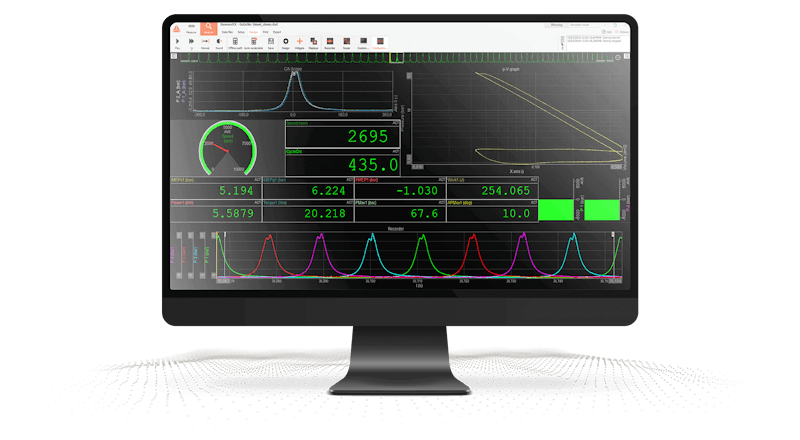Click the 254.065 work meter

(x=492, y=188)
